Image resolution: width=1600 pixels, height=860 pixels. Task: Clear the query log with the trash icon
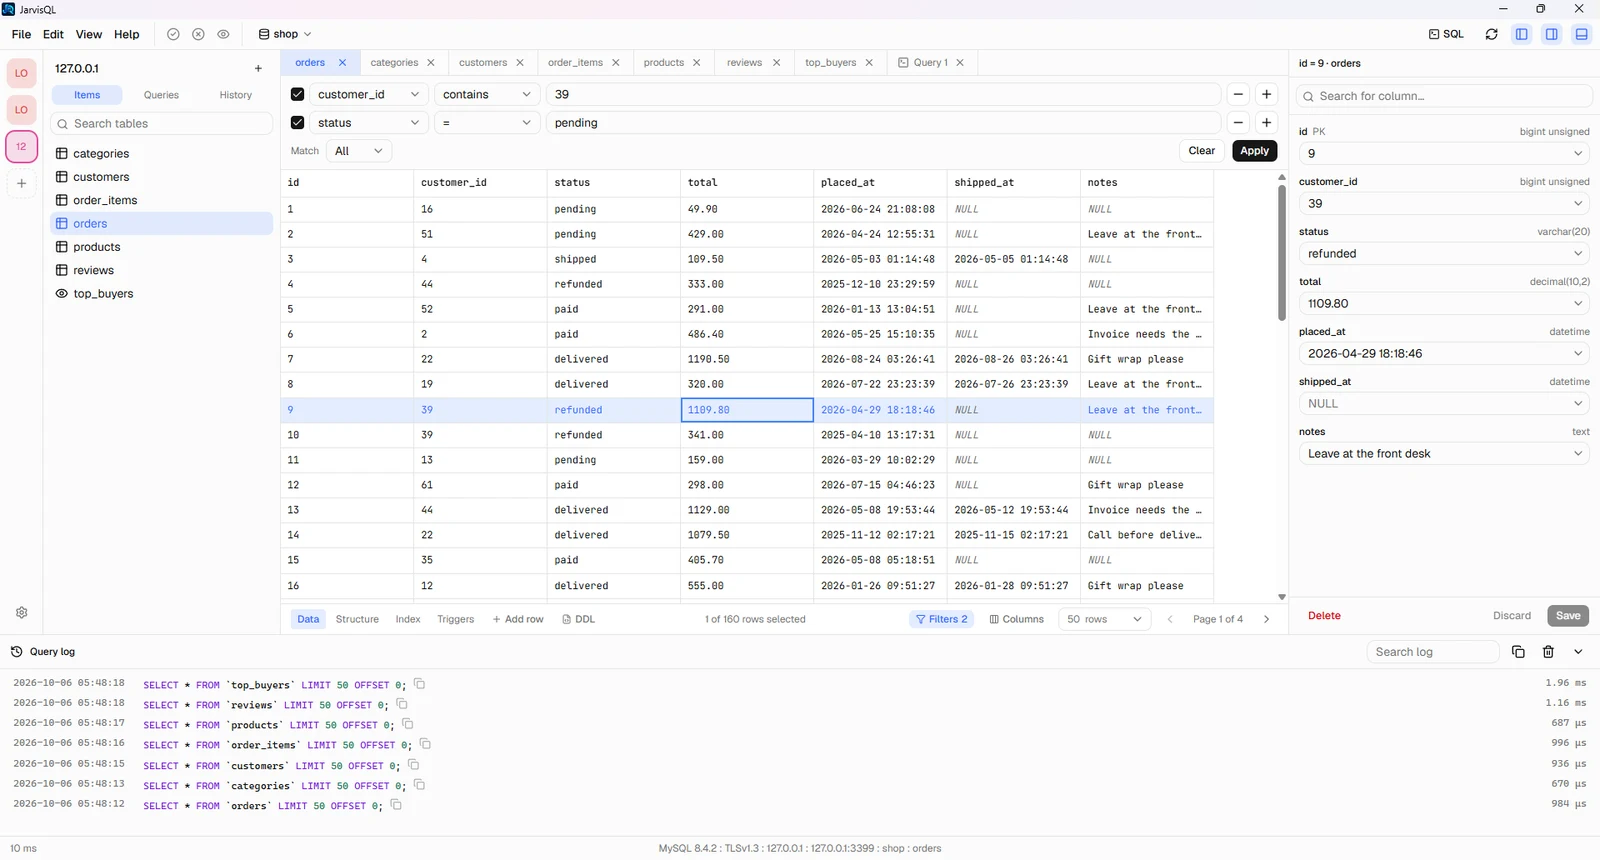tap(1548, 652)
